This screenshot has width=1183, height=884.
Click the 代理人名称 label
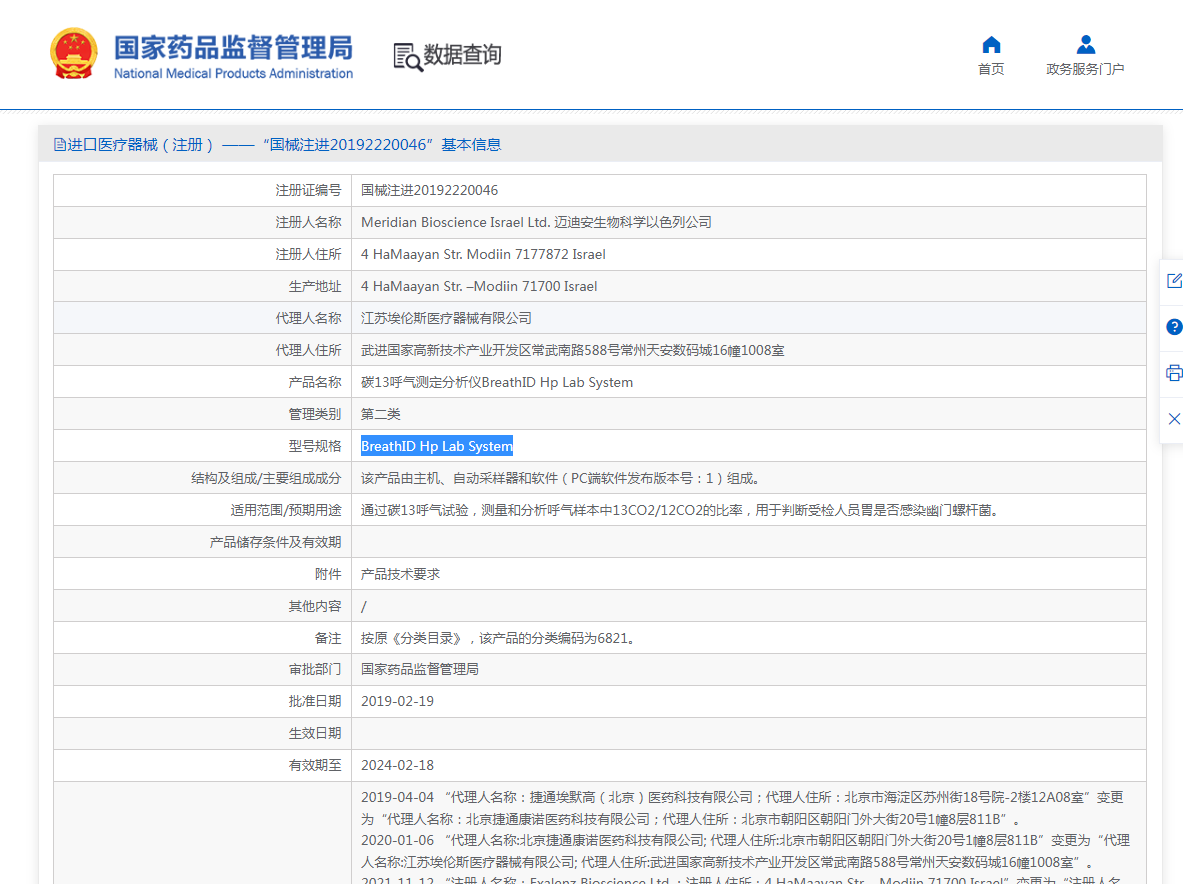[308, 318]
